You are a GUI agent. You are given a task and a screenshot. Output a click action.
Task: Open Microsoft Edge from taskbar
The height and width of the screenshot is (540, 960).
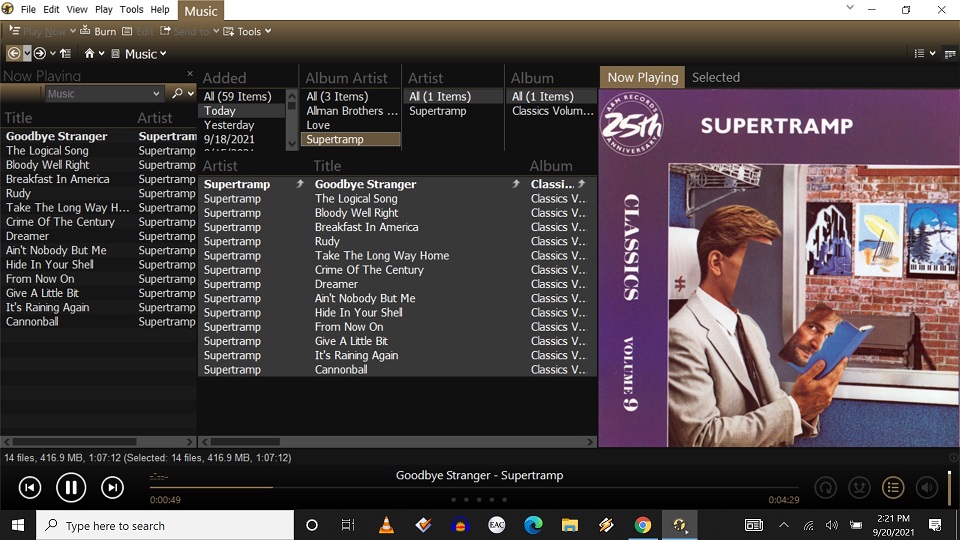(x=533, y=525)
